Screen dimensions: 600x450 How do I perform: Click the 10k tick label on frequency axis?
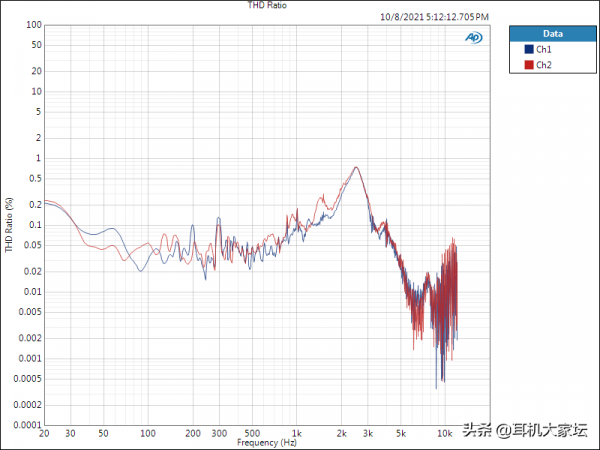pyautogui.click(x=445, y=433)
